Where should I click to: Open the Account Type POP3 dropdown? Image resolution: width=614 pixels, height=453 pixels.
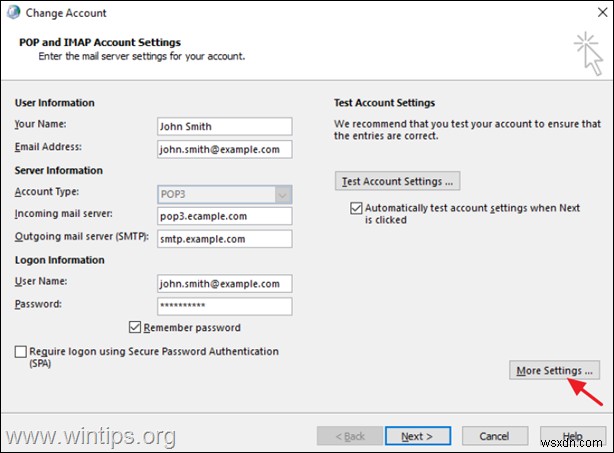tap(282, 193)
